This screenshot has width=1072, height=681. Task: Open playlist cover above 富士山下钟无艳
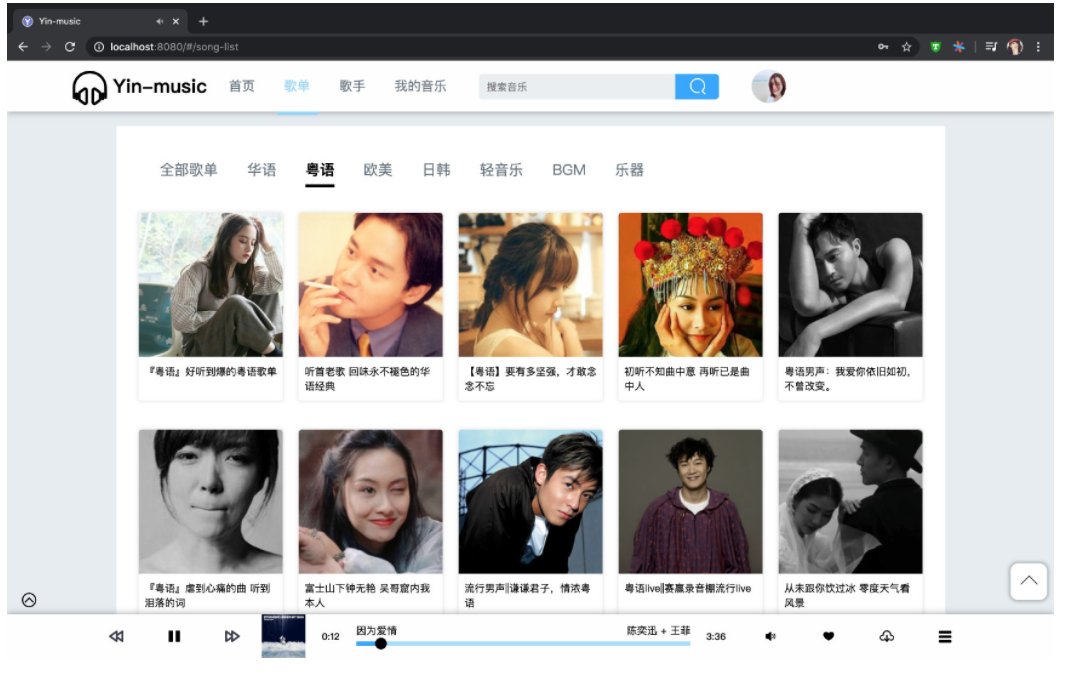pyautogui.click(x=371, y=501)
